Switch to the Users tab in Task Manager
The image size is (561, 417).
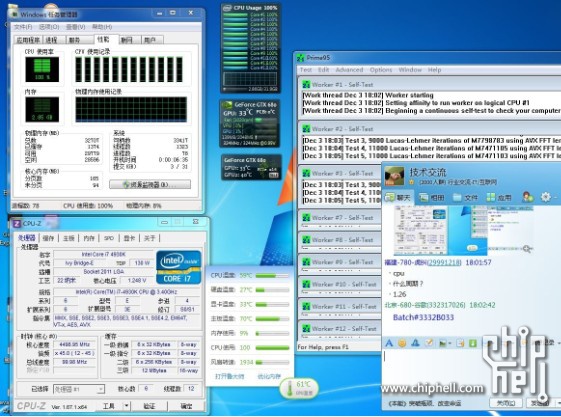tap(152, 40)
